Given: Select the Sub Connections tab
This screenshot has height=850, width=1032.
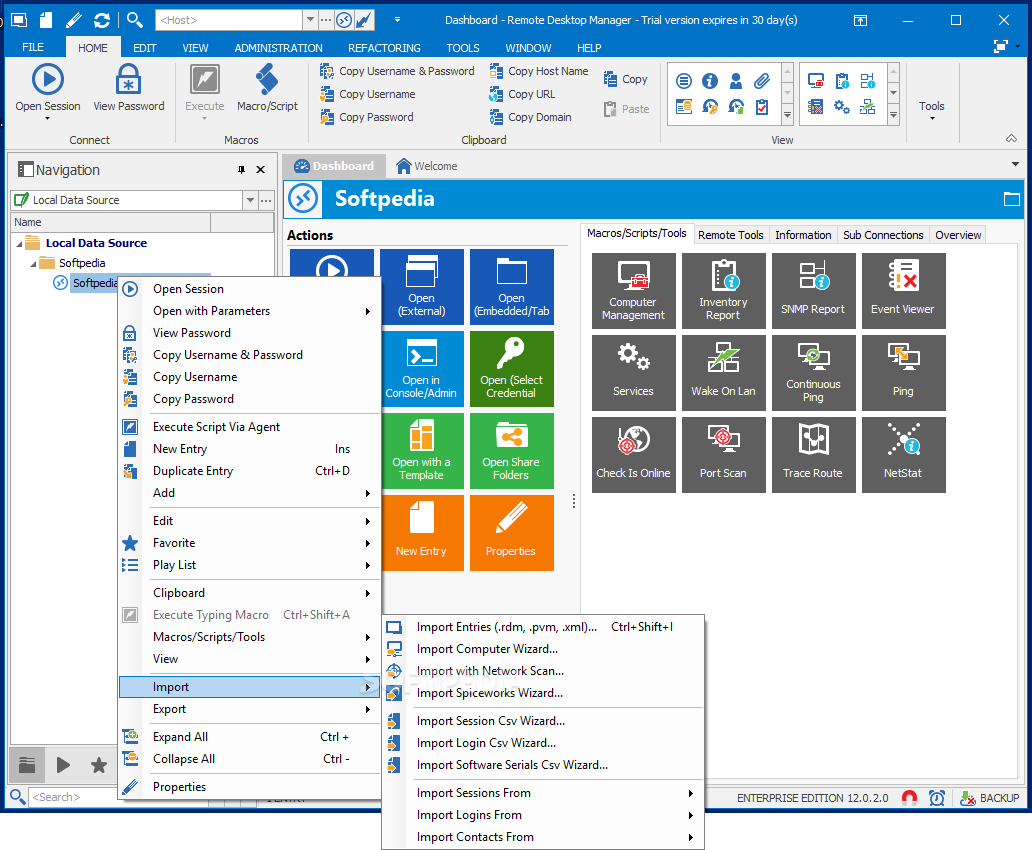Looking at the screenshot, I should click(883, 235).
